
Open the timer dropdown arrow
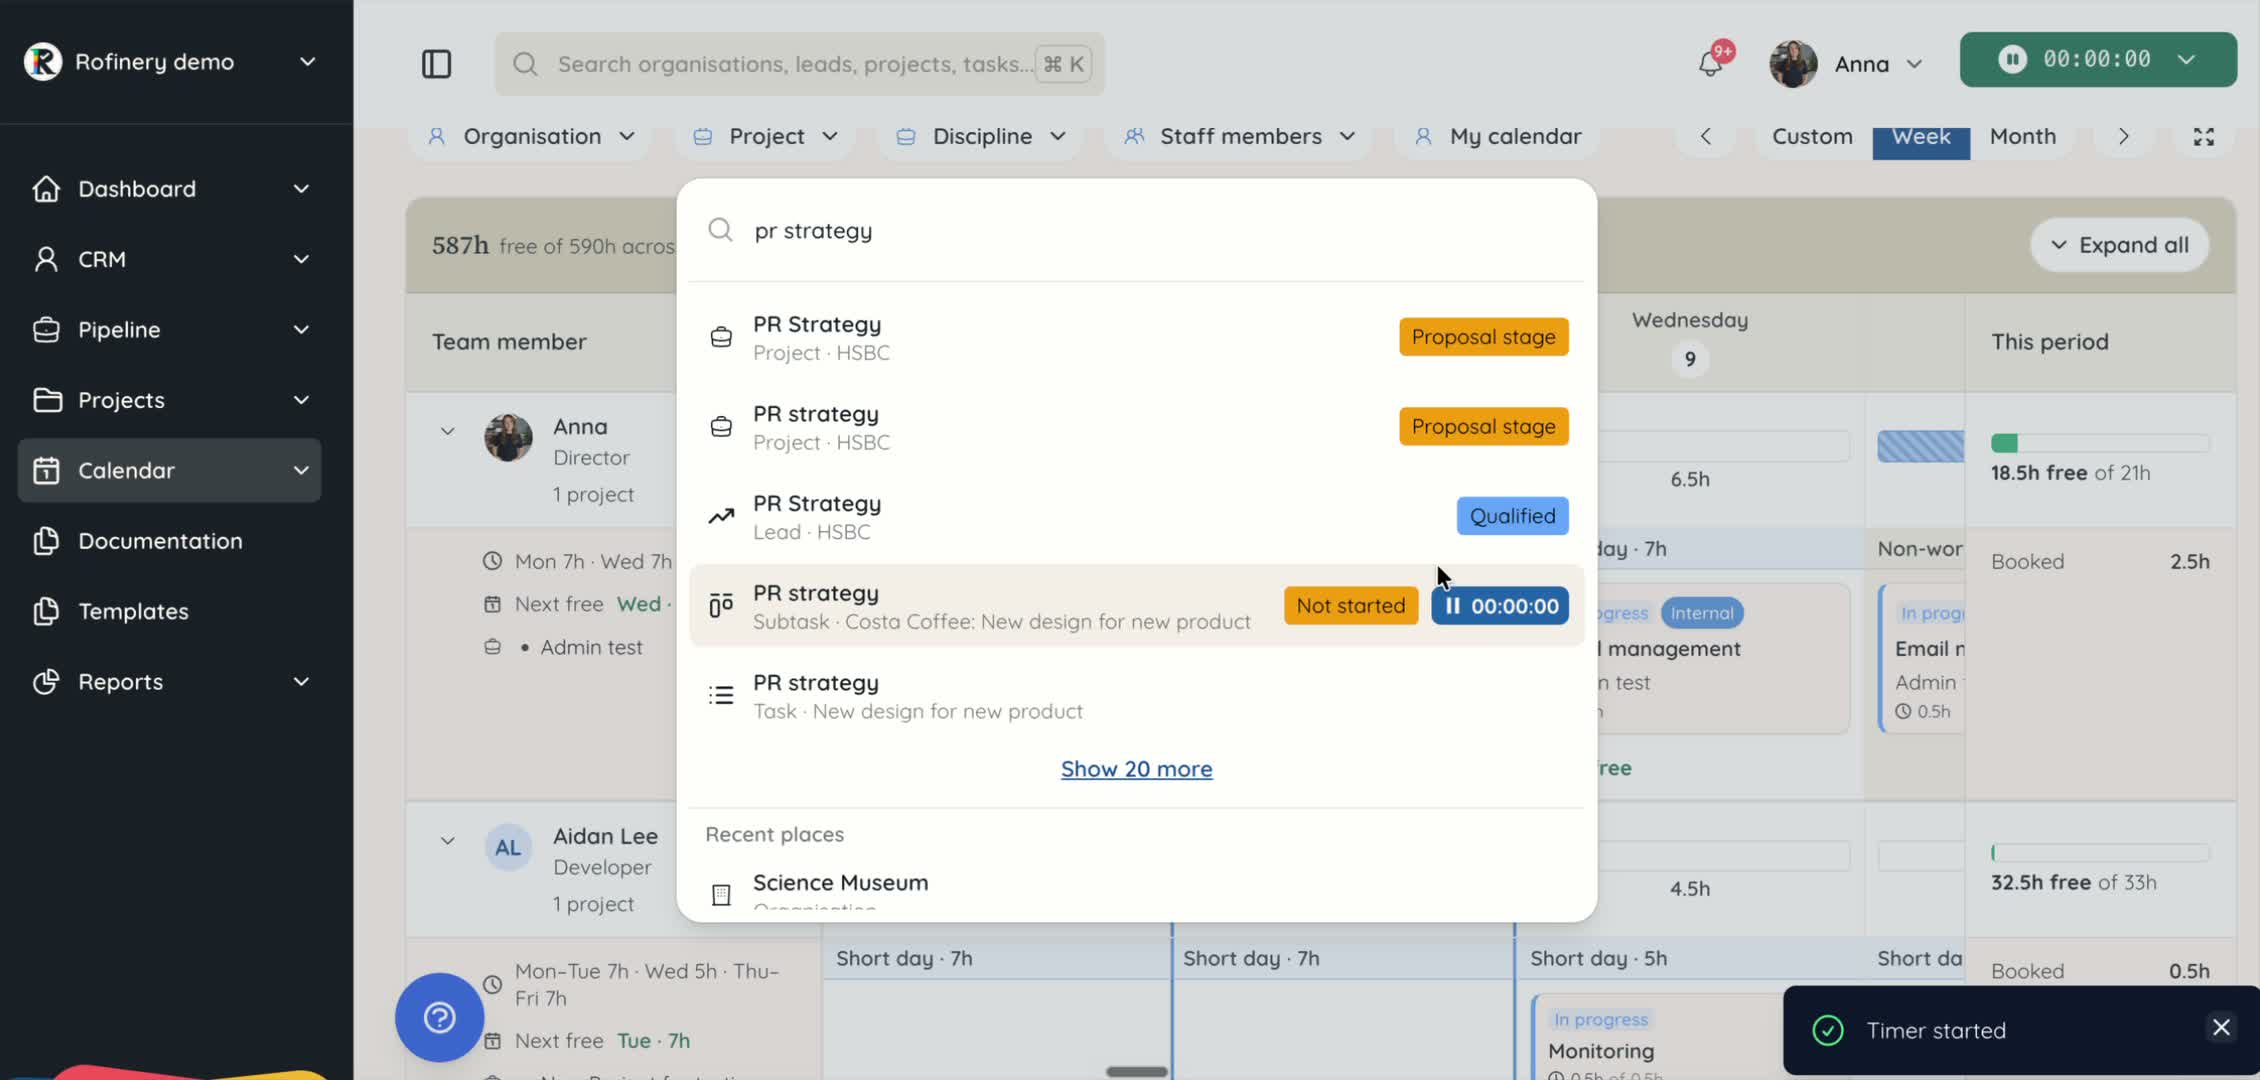(2187, 59)
